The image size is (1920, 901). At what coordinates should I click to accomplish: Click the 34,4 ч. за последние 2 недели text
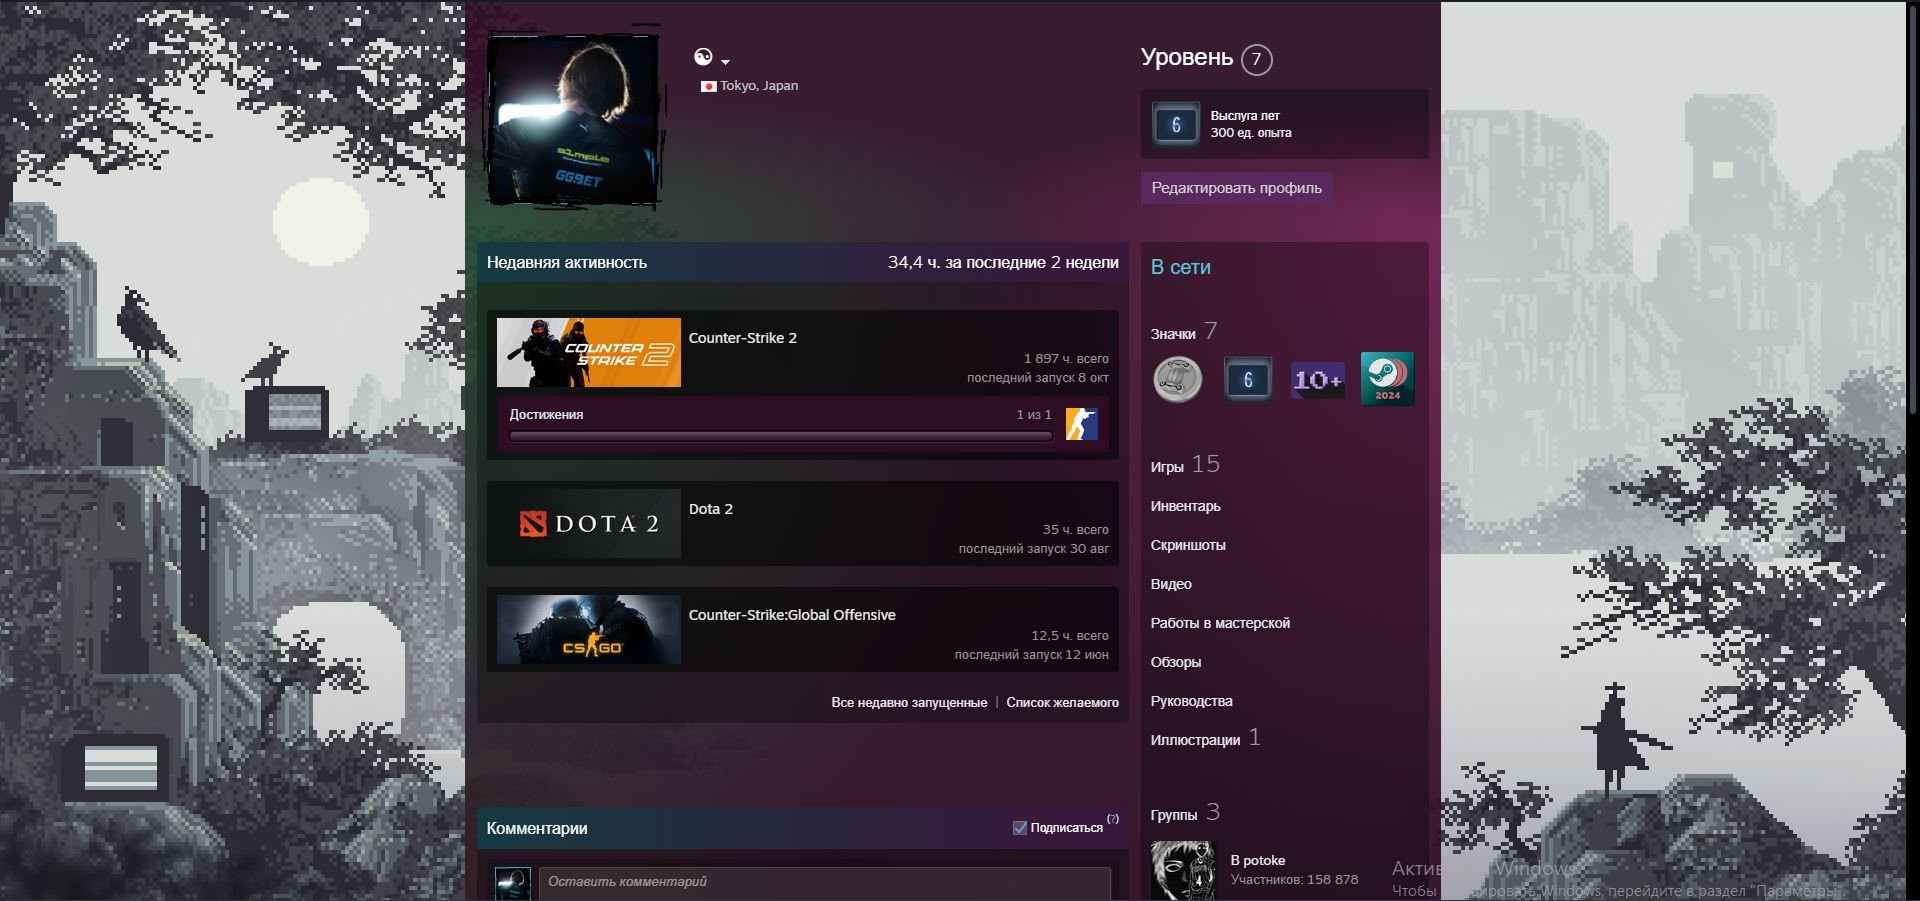click(x=1003, y=262)
